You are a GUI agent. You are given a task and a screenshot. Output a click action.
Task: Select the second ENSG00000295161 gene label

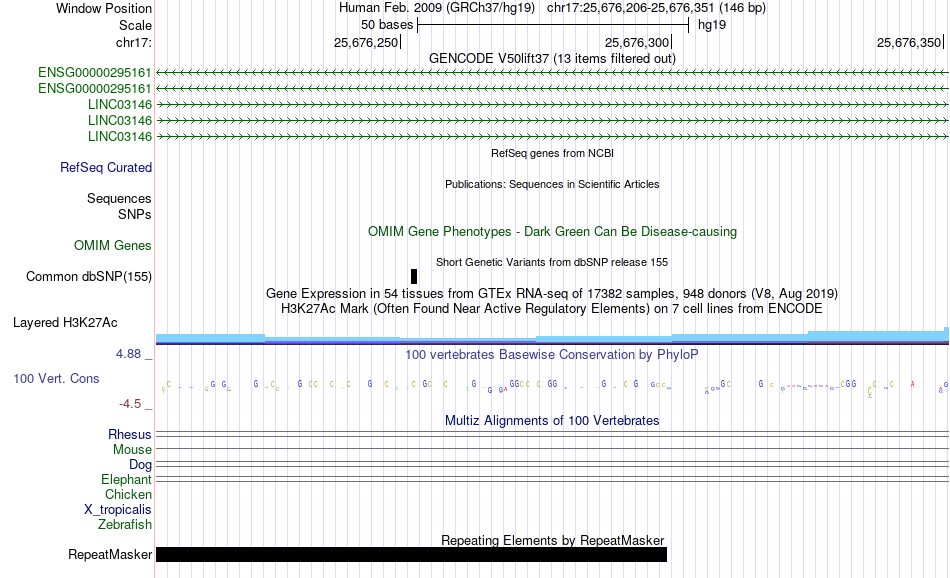[95, 88]
